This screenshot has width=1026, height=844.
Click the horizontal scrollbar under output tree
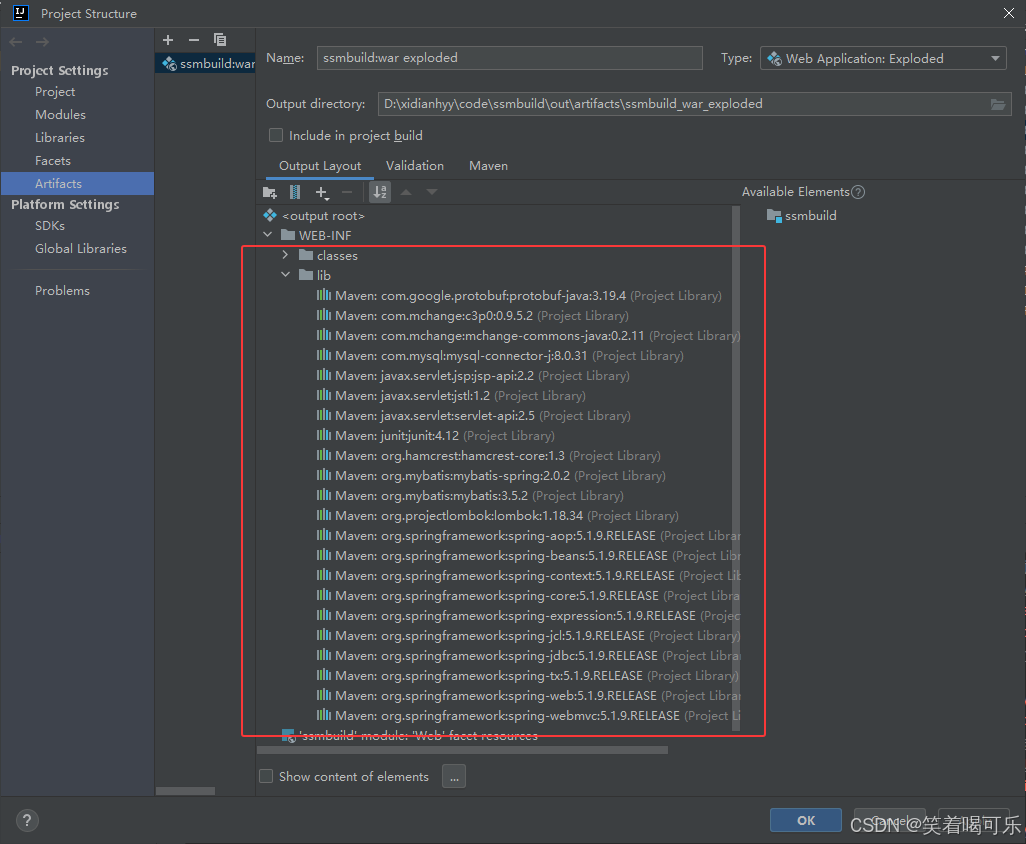pos(463,750)
